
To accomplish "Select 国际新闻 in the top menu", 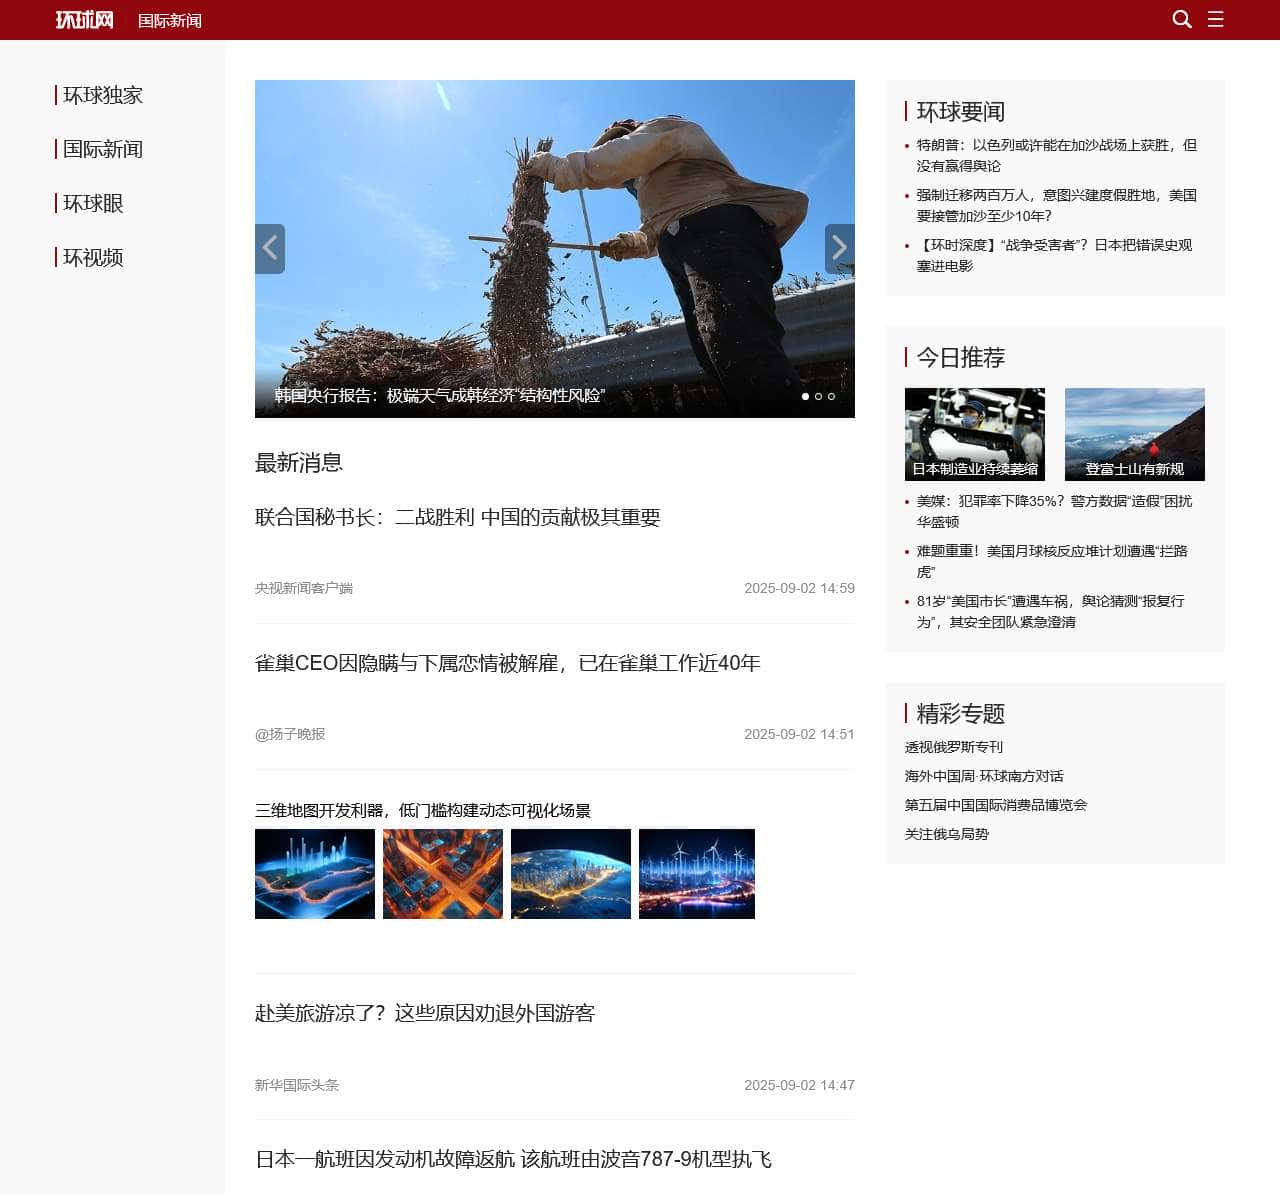I will (168, 20).
